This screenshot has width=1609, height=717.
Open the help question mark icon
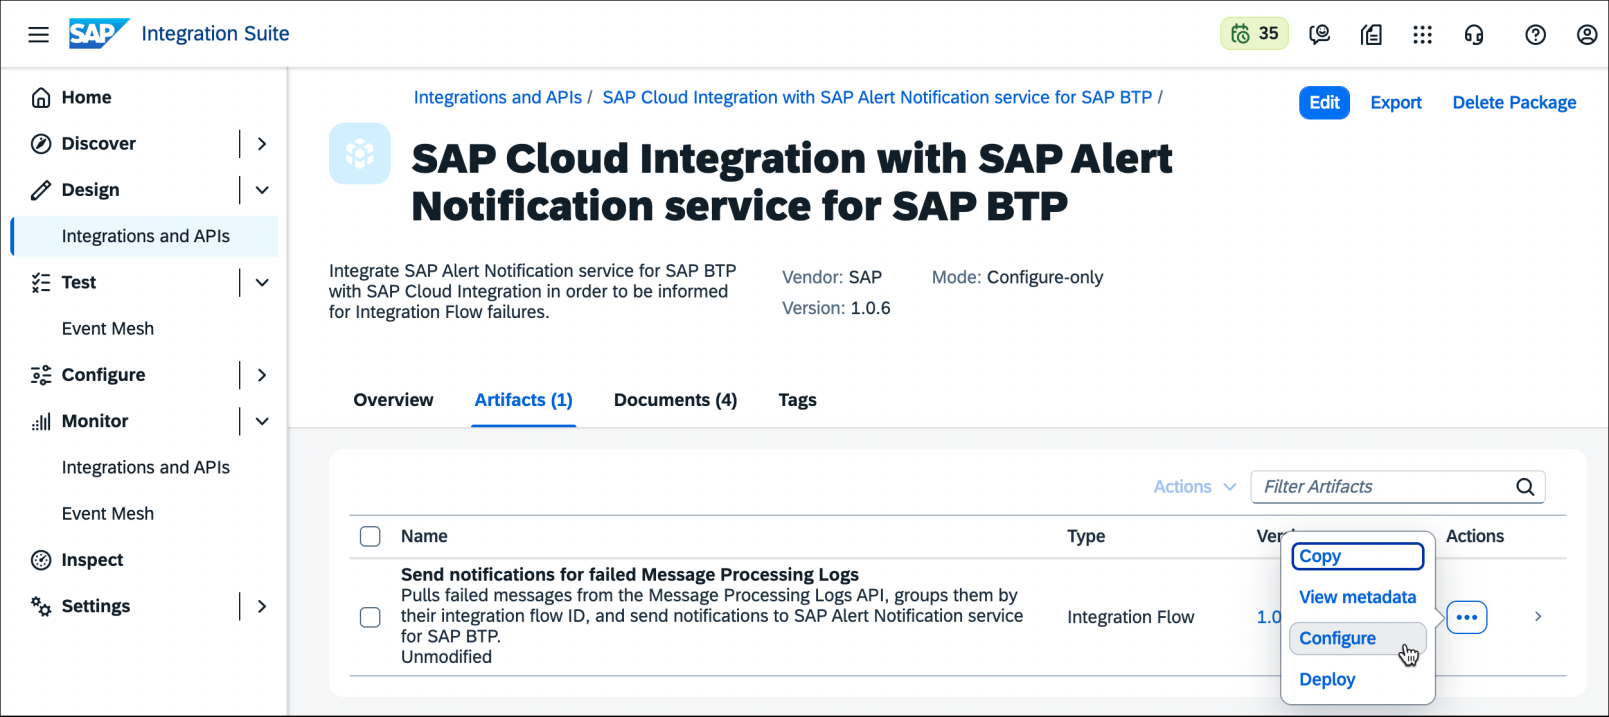pos(1536,34)
